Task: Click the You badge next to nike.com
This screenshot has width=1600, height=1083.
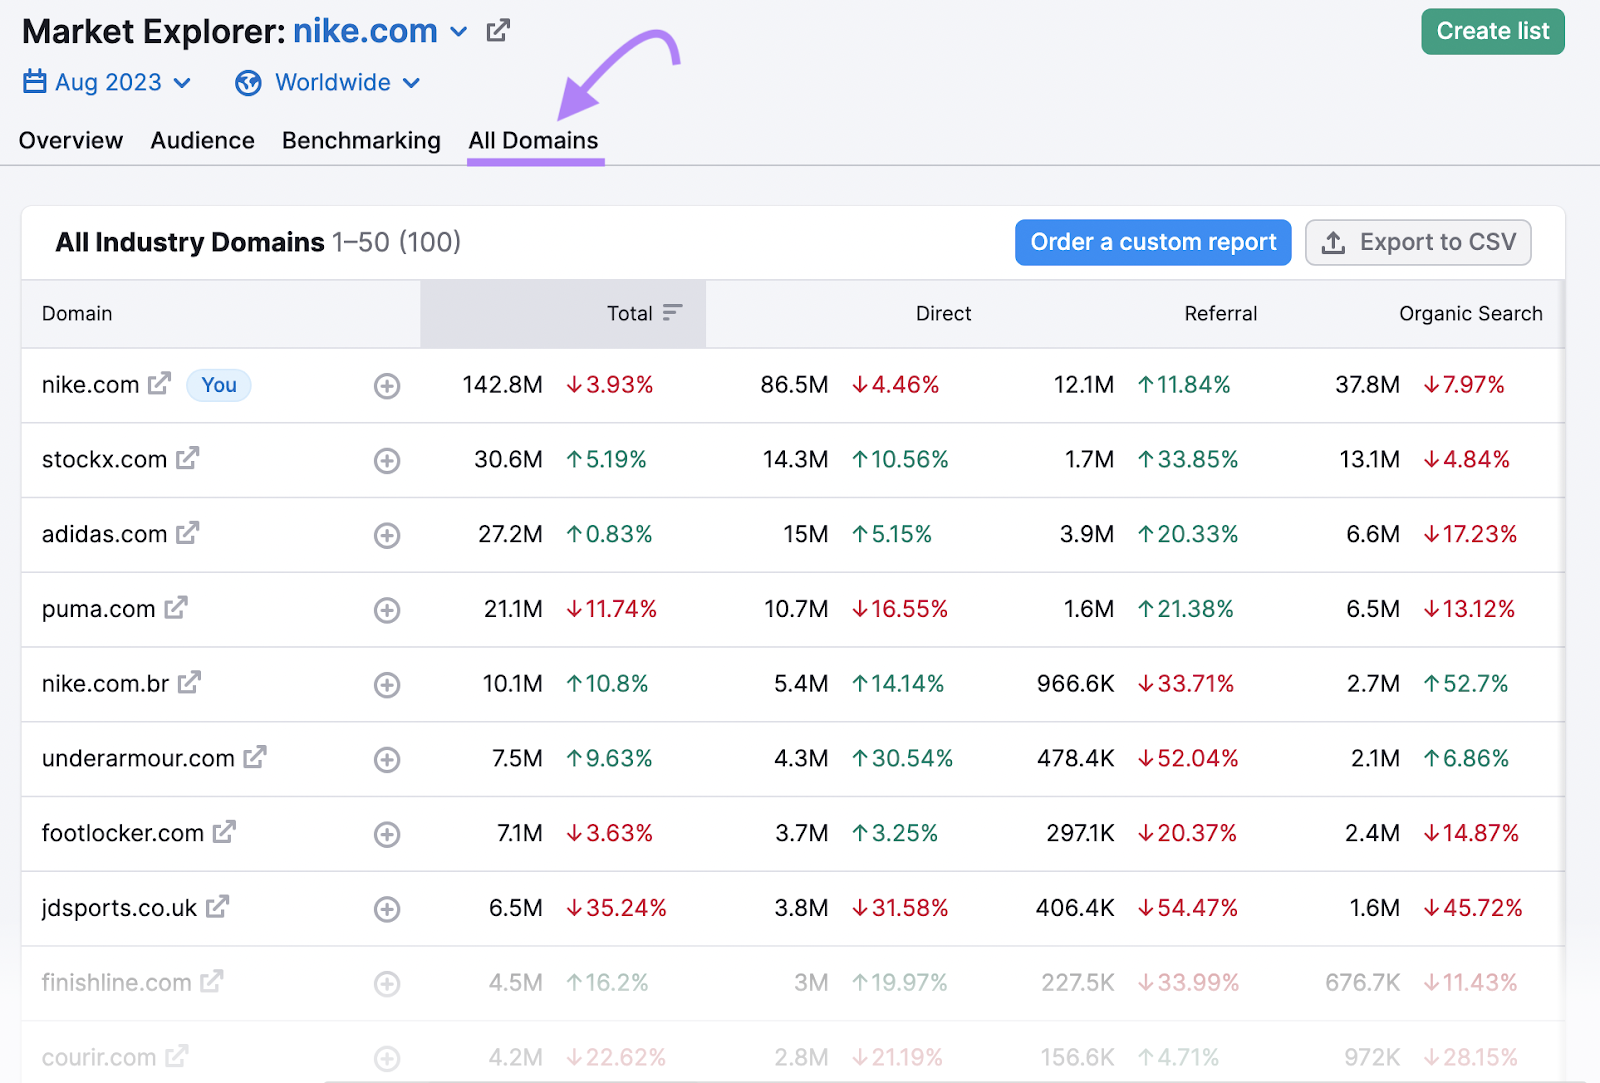Action: (218, 385)
